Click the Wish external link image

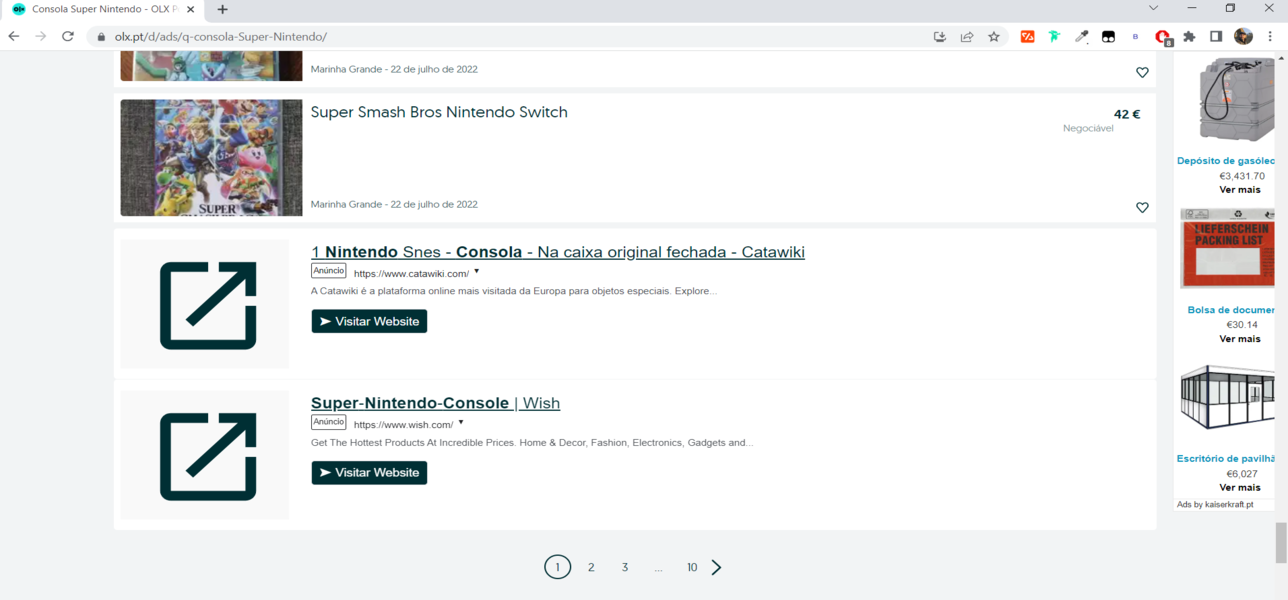tap(205, 455)
